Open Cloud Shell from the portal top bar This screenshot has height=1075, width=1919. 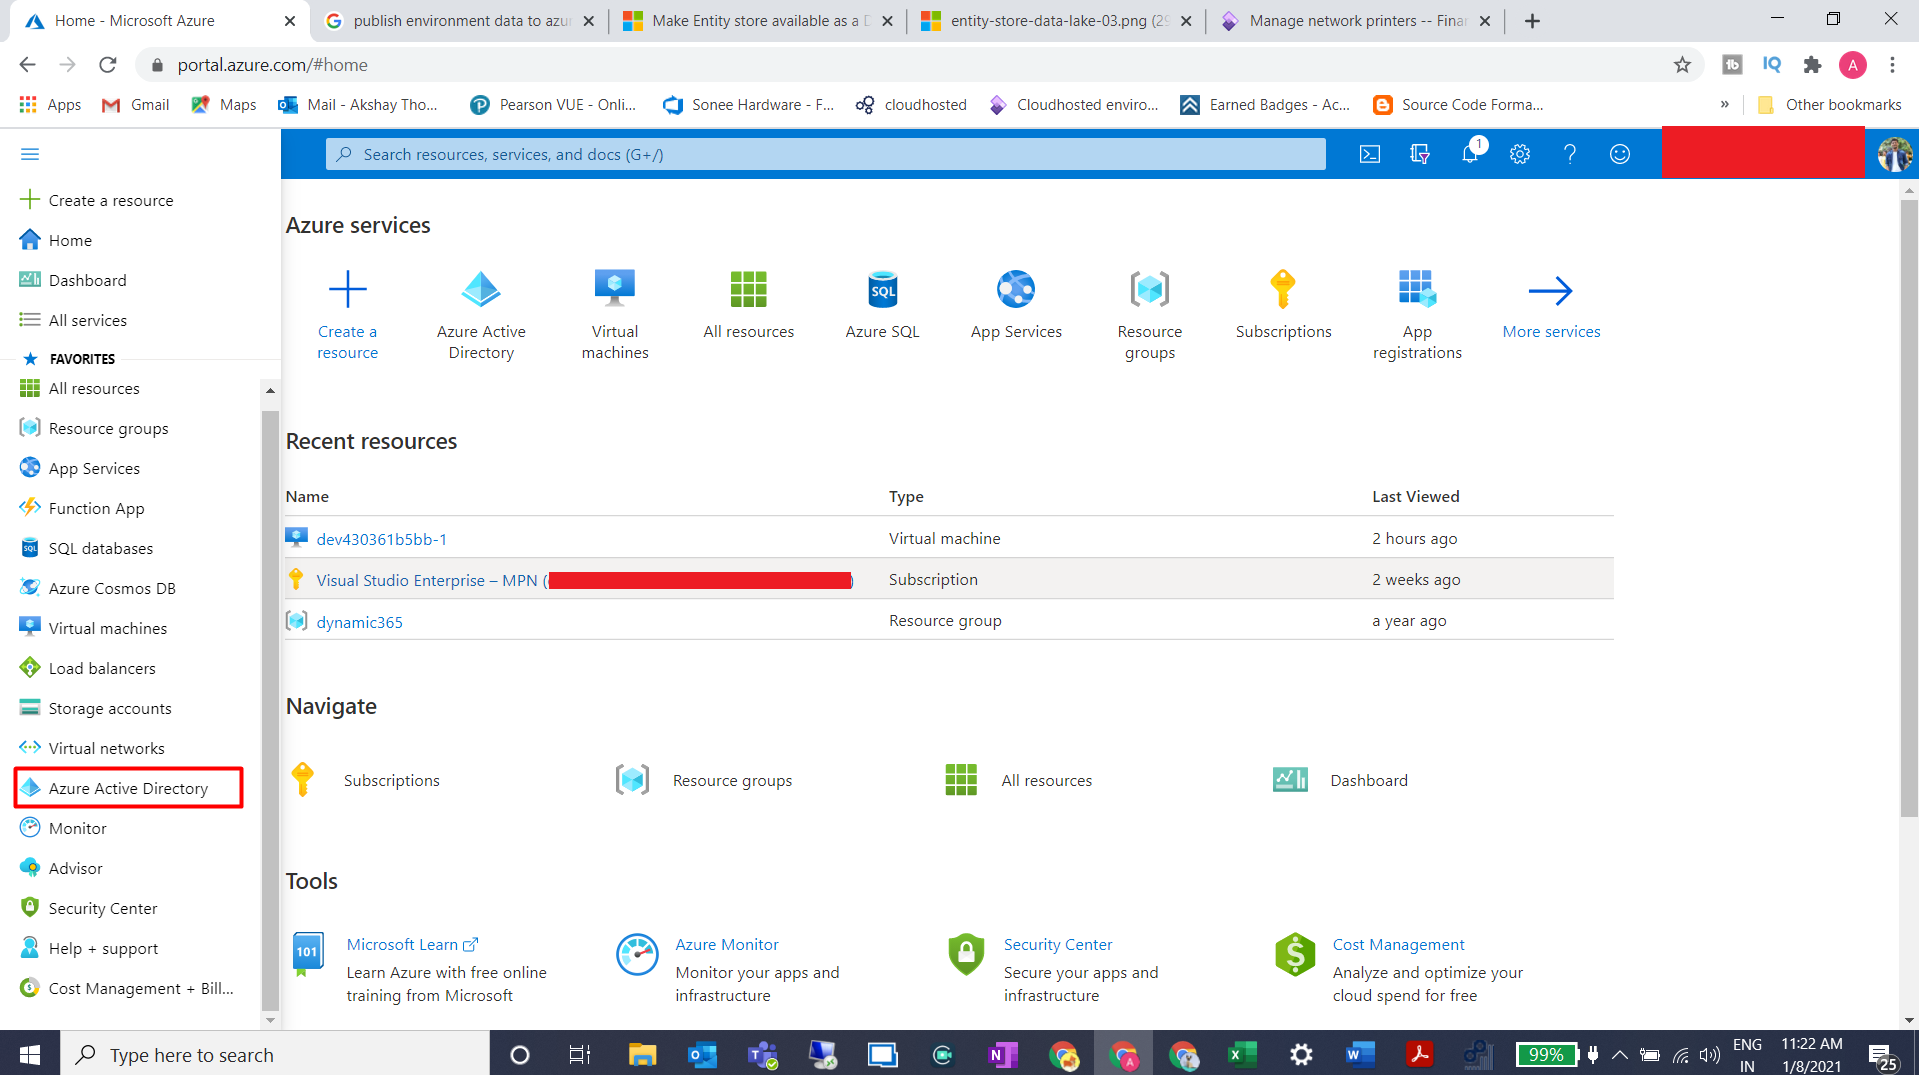[1369, 154]
